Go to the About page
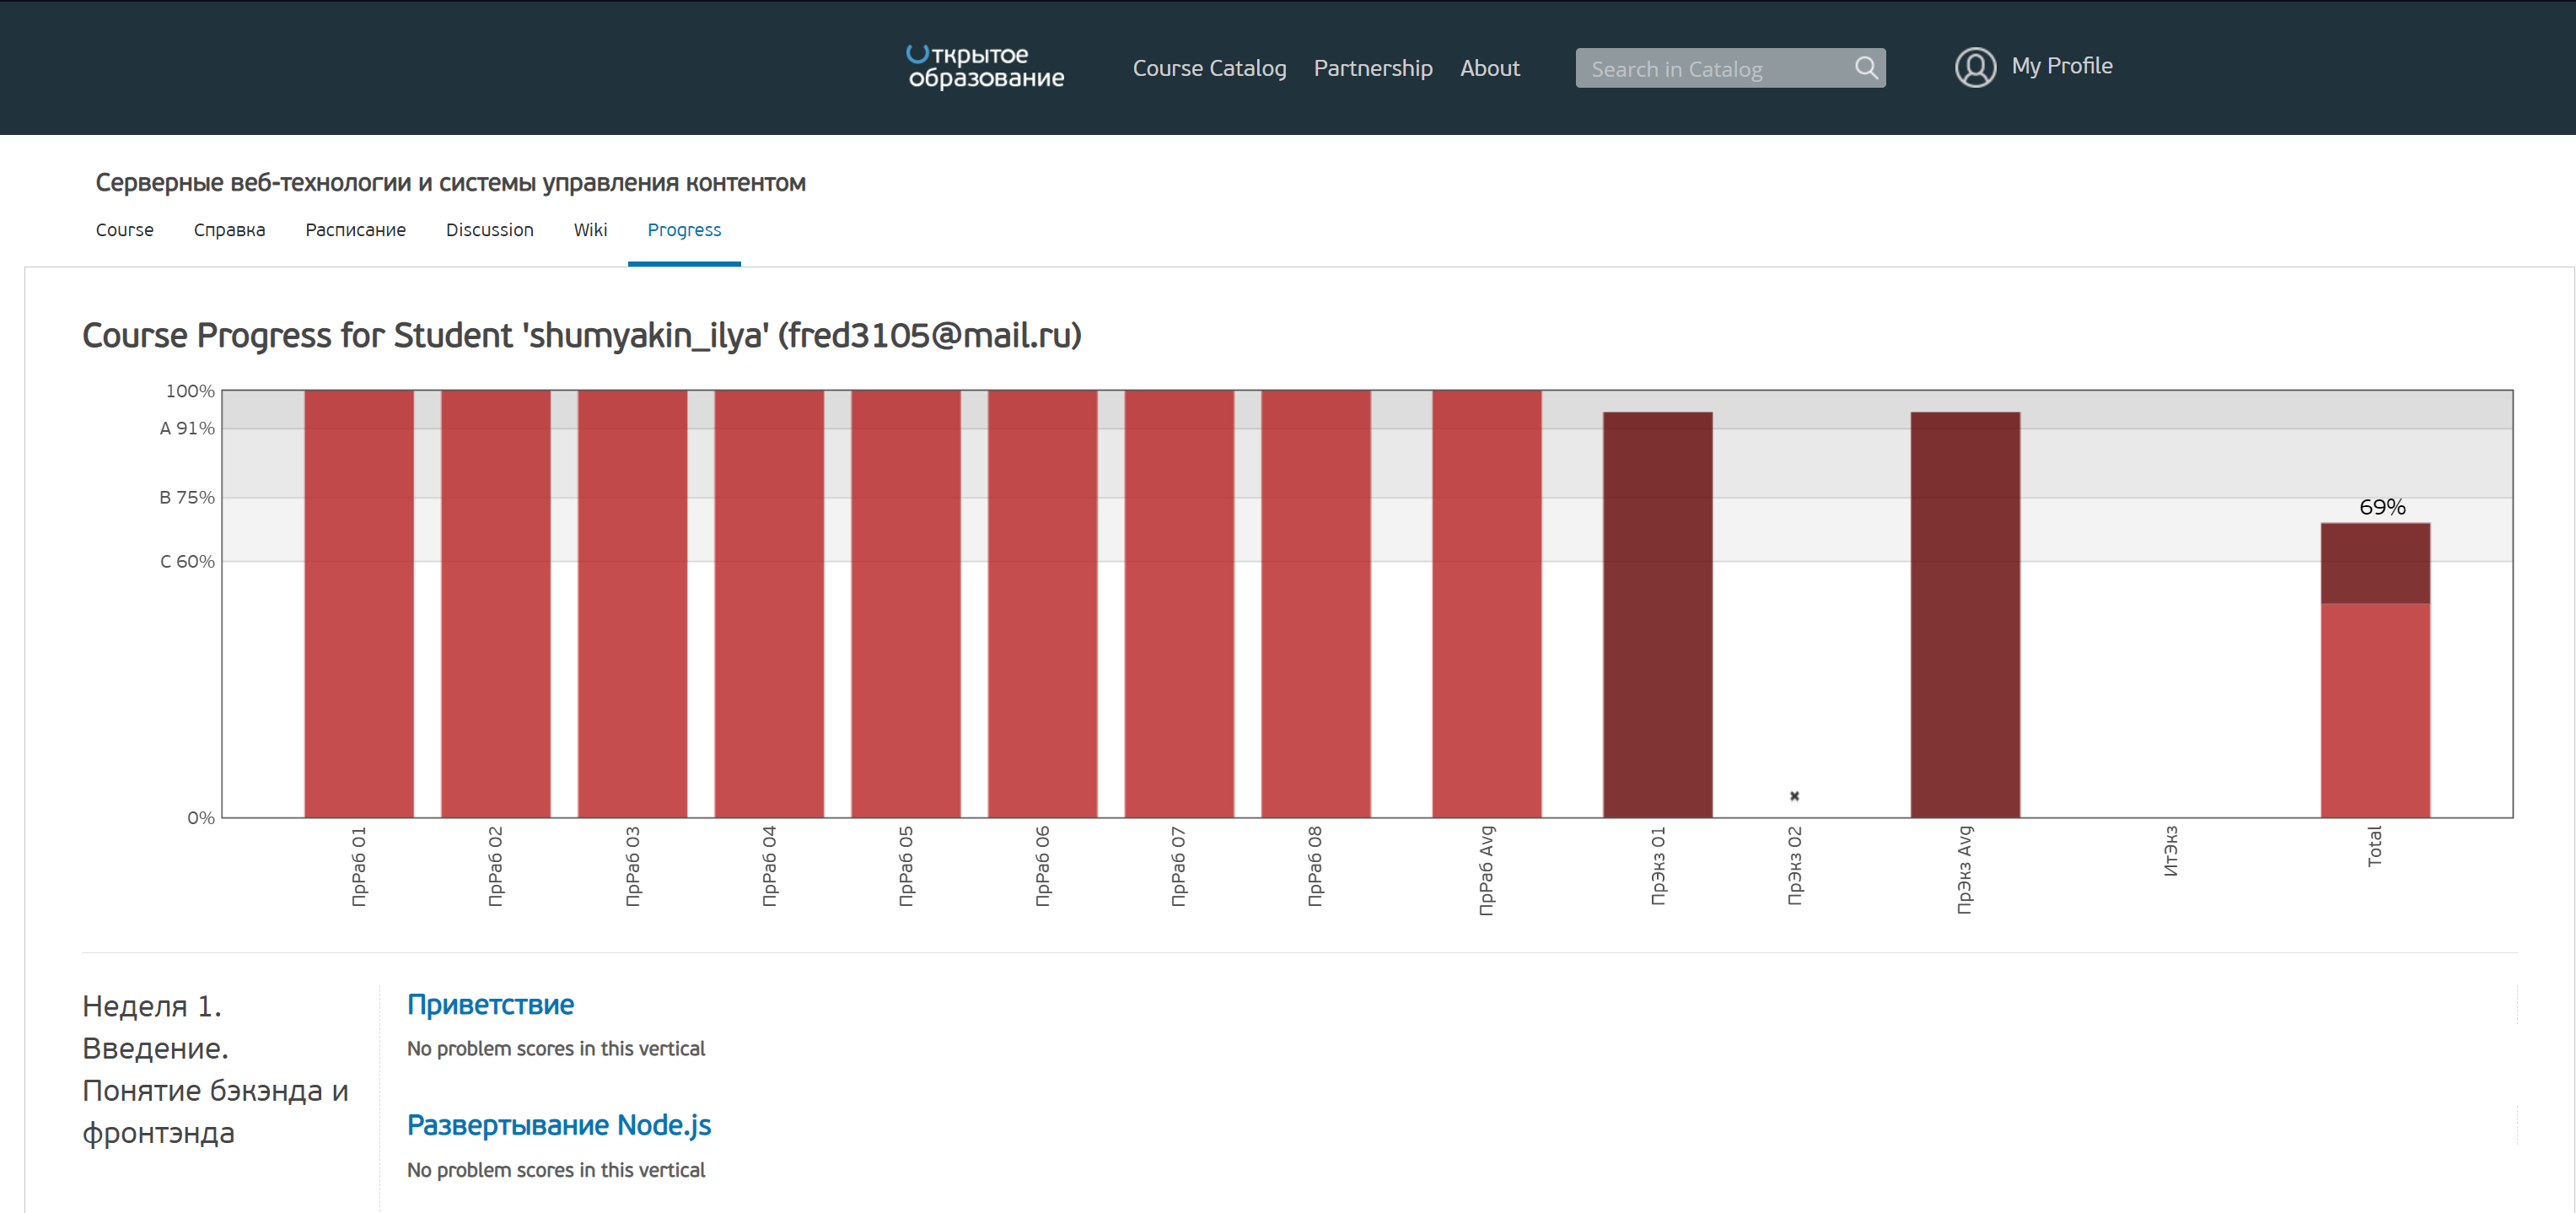 click(x=1489, y=68)
